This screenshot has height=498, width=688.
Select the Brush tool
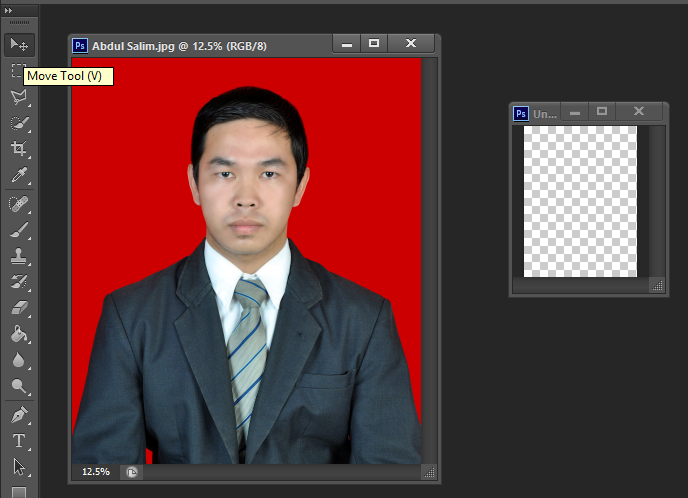(x=19, y=230)
